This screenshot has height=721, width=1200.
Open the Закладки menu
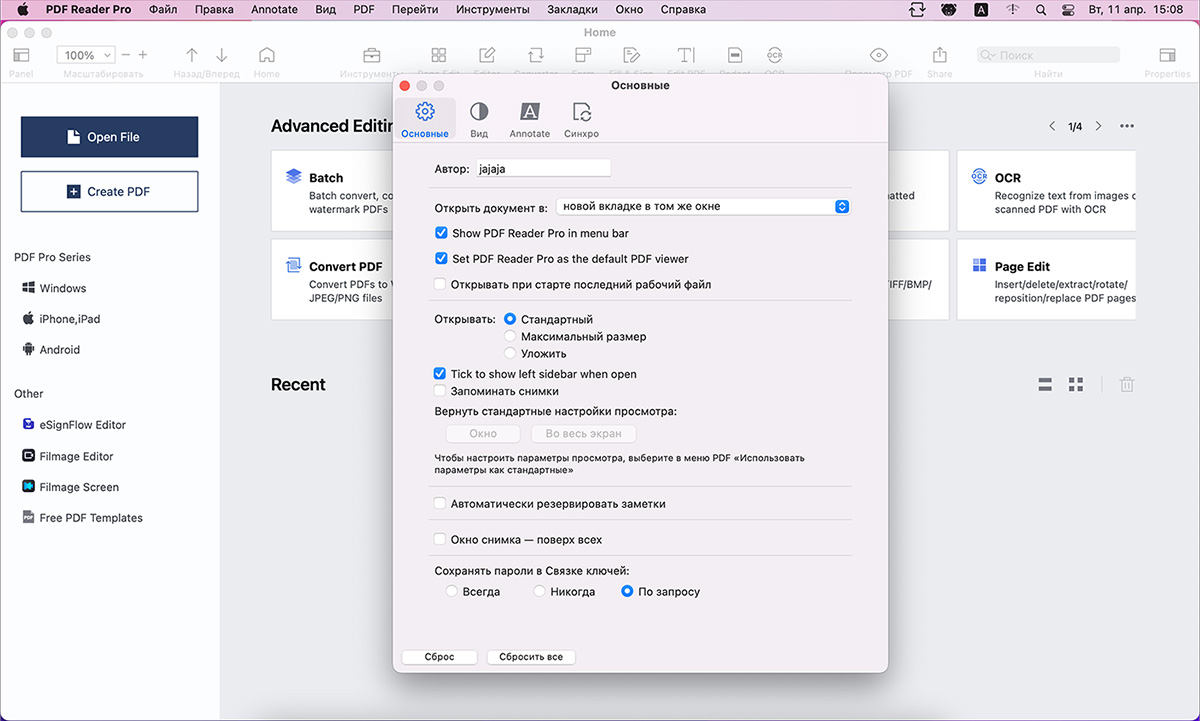tap(572, 10)
